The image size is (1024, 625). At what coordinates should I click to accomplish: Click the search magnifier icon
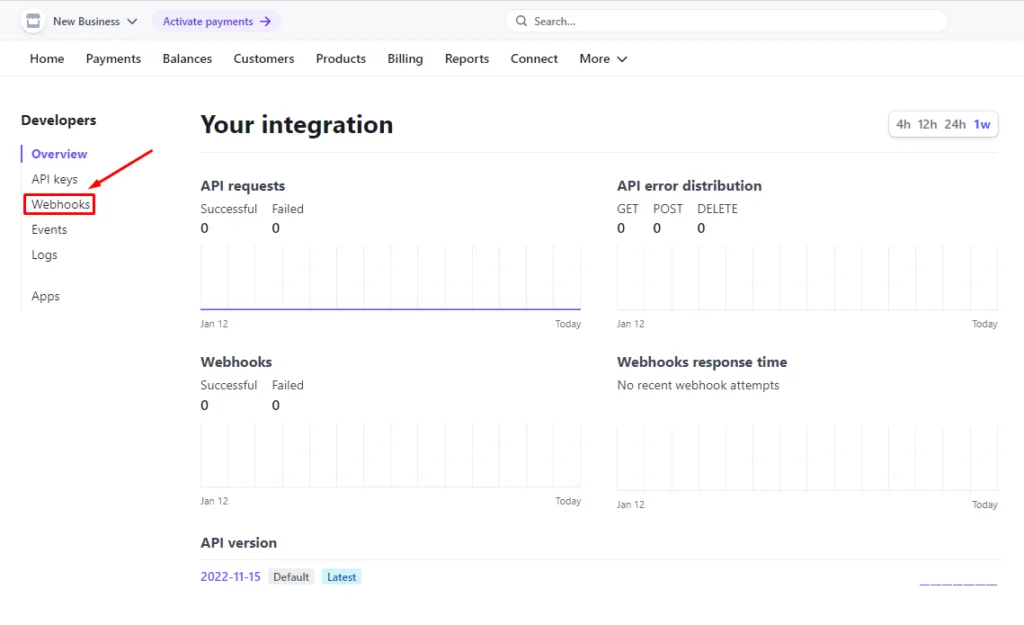[x=521, y=21]
